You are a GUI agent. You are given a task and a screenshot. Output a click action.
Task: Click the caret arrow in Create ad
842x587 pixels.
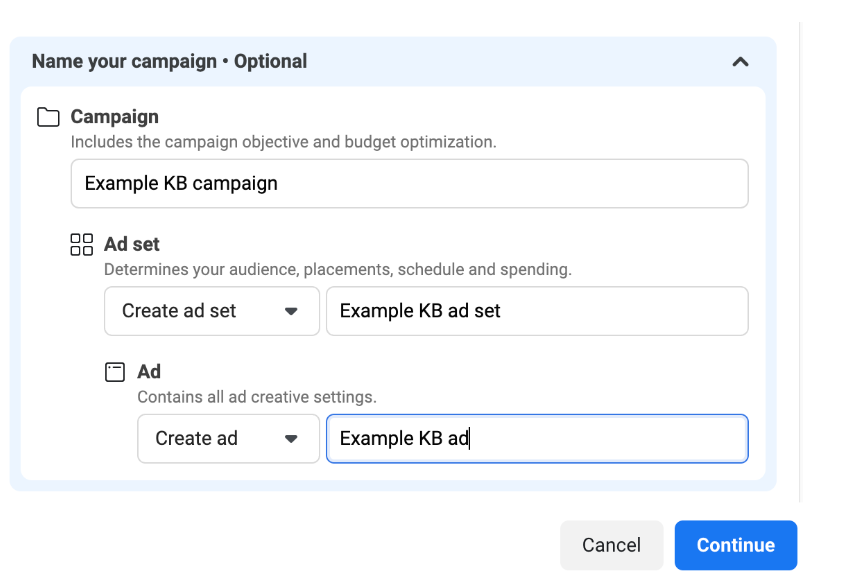pyautogui.click(x=291, y=439)
